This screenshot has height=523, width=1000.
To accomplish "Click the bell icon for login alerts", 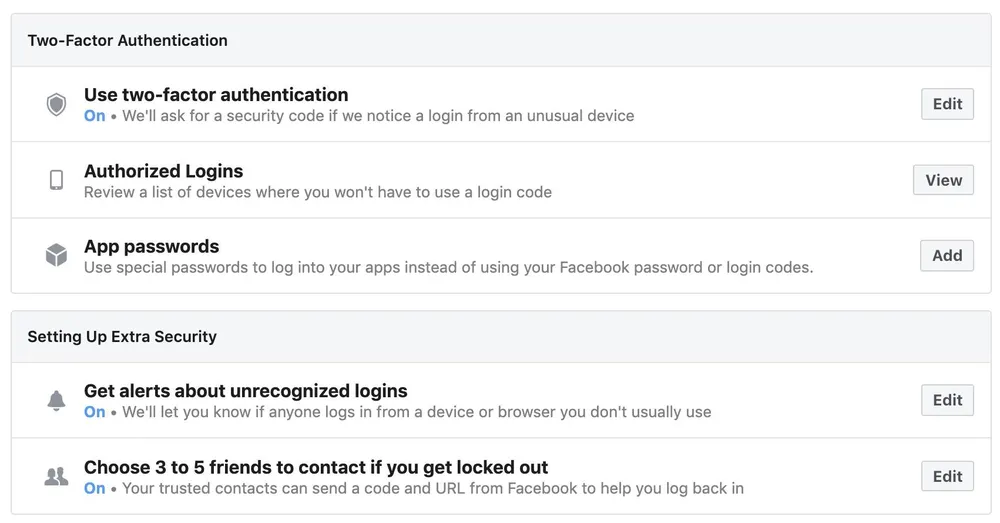I will (x=57, y=400).
